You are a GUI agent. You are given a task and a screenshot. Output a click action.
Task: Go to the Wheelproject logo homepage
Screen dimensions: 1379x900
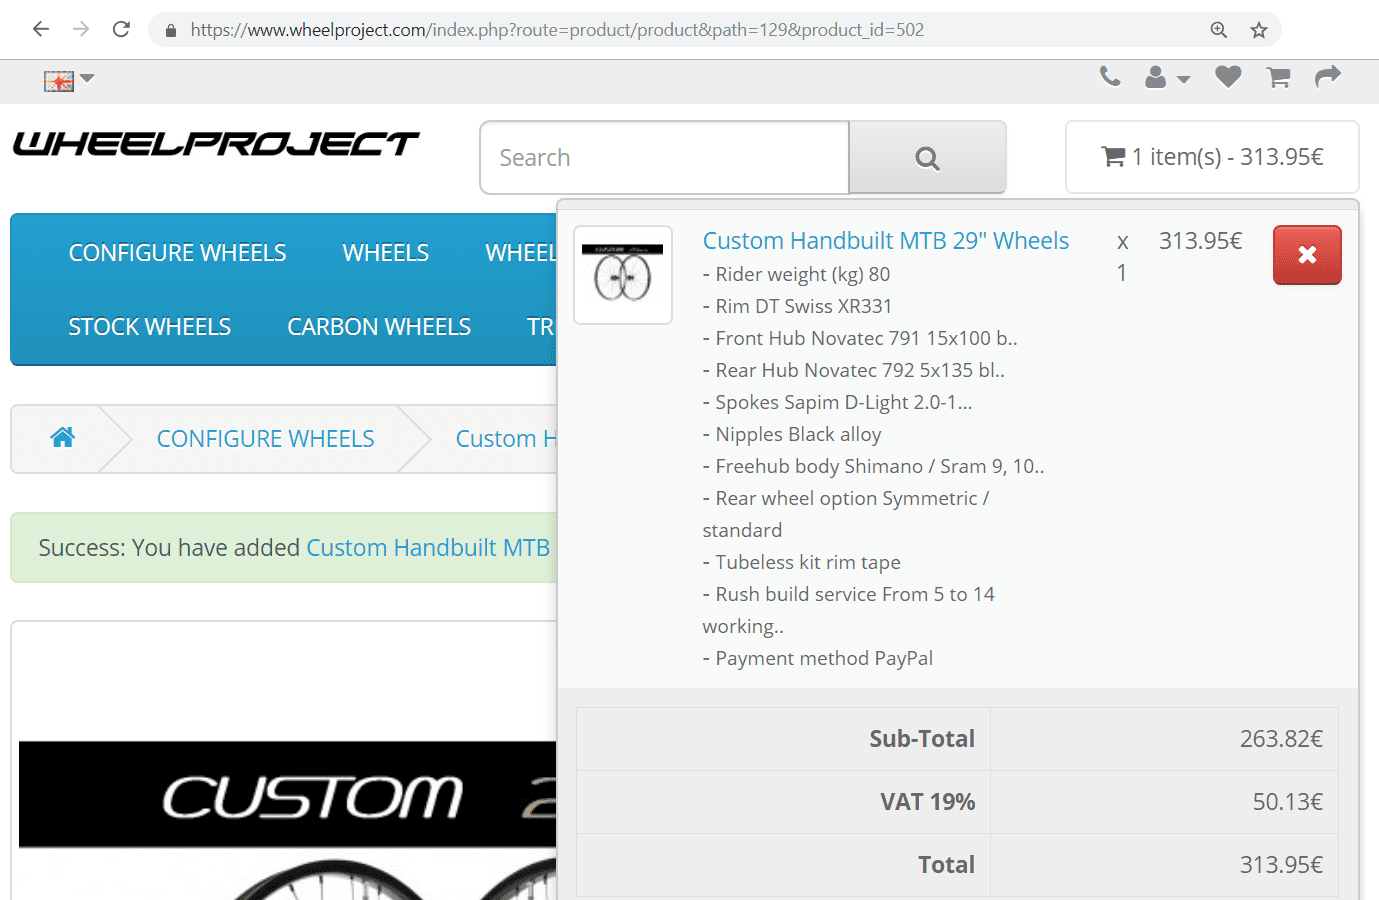pos(216,145)
